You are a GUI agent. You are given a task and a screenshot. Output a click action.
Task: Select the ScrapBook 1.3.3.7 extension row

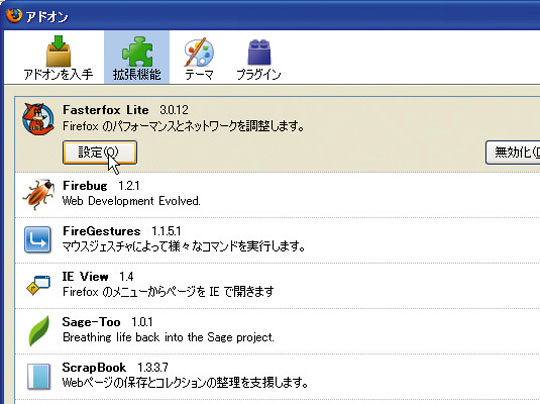pyautogui.click(x=277, y=376)
